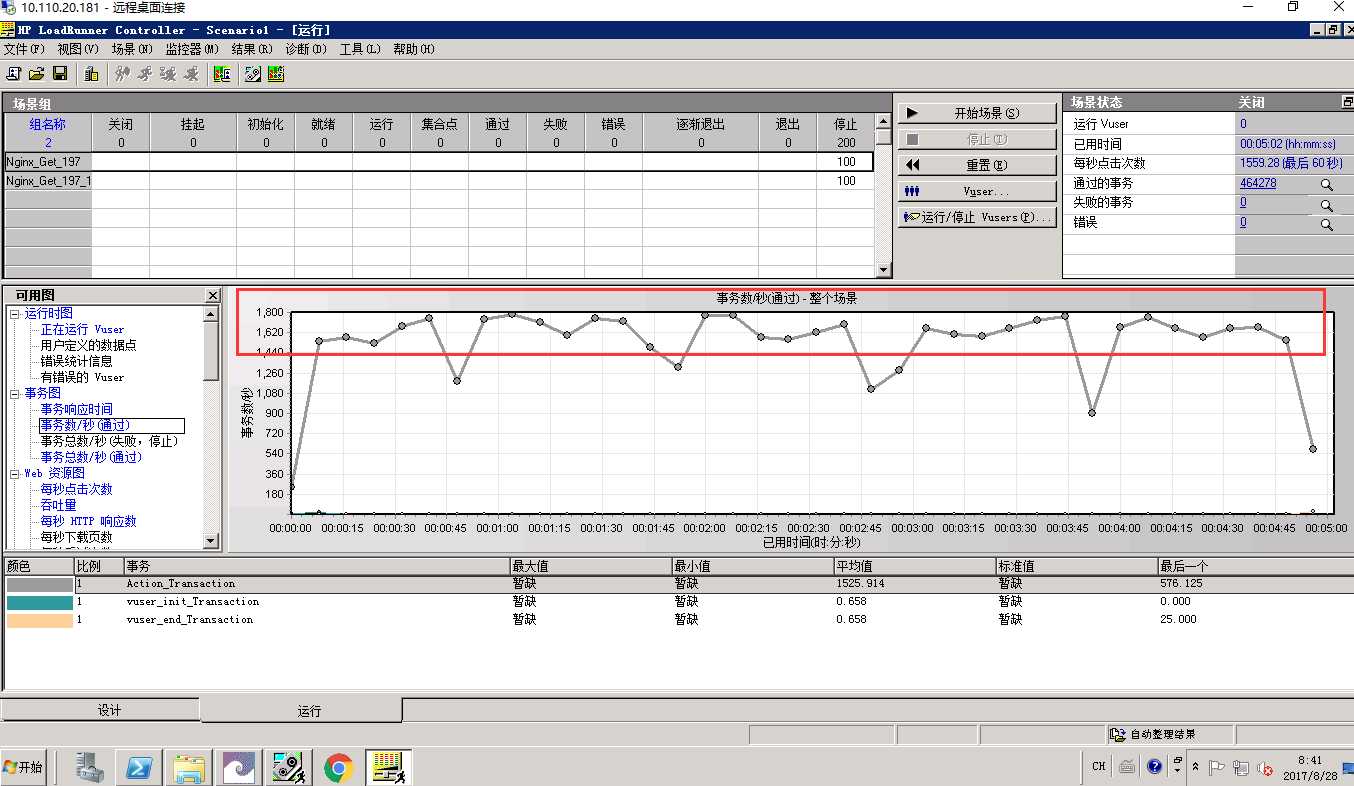This screenshot has height=786, width=1354.
Task: Collapse the 运行时图 tree node
Action: [15, 314]
